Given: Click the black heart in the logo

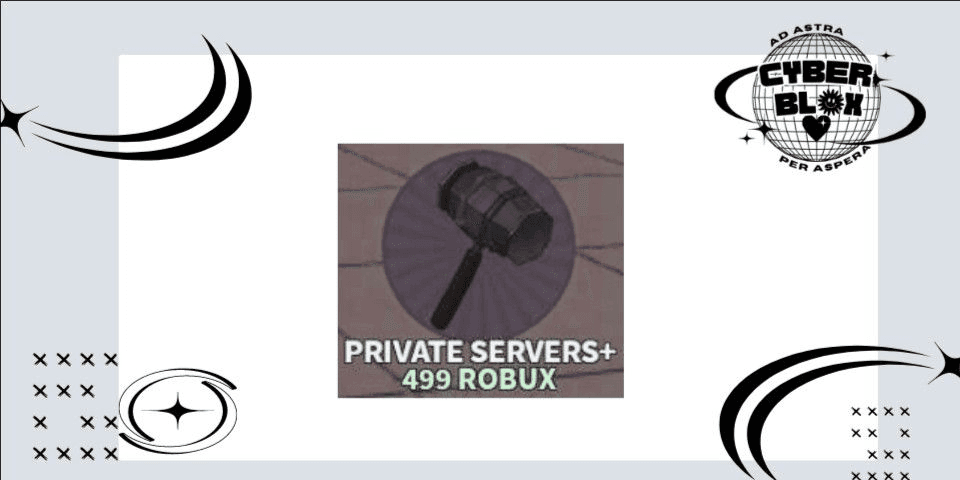Looking at the screenshot, I should 816,128.
